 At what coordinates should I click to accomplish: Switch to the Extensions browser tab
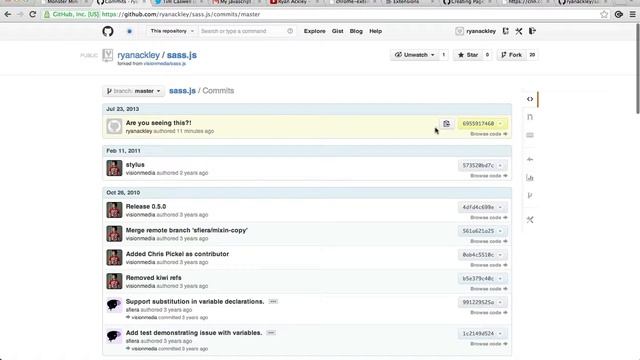coord(404,2)
